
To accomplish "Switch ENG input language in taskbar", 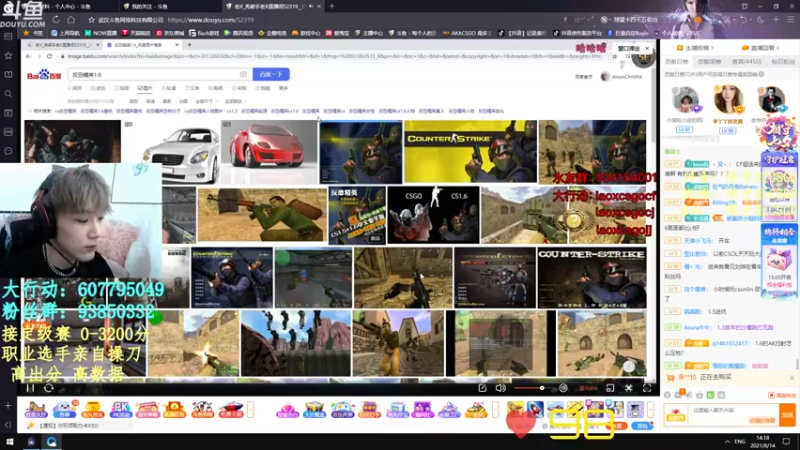I will [x=740, y=442].
